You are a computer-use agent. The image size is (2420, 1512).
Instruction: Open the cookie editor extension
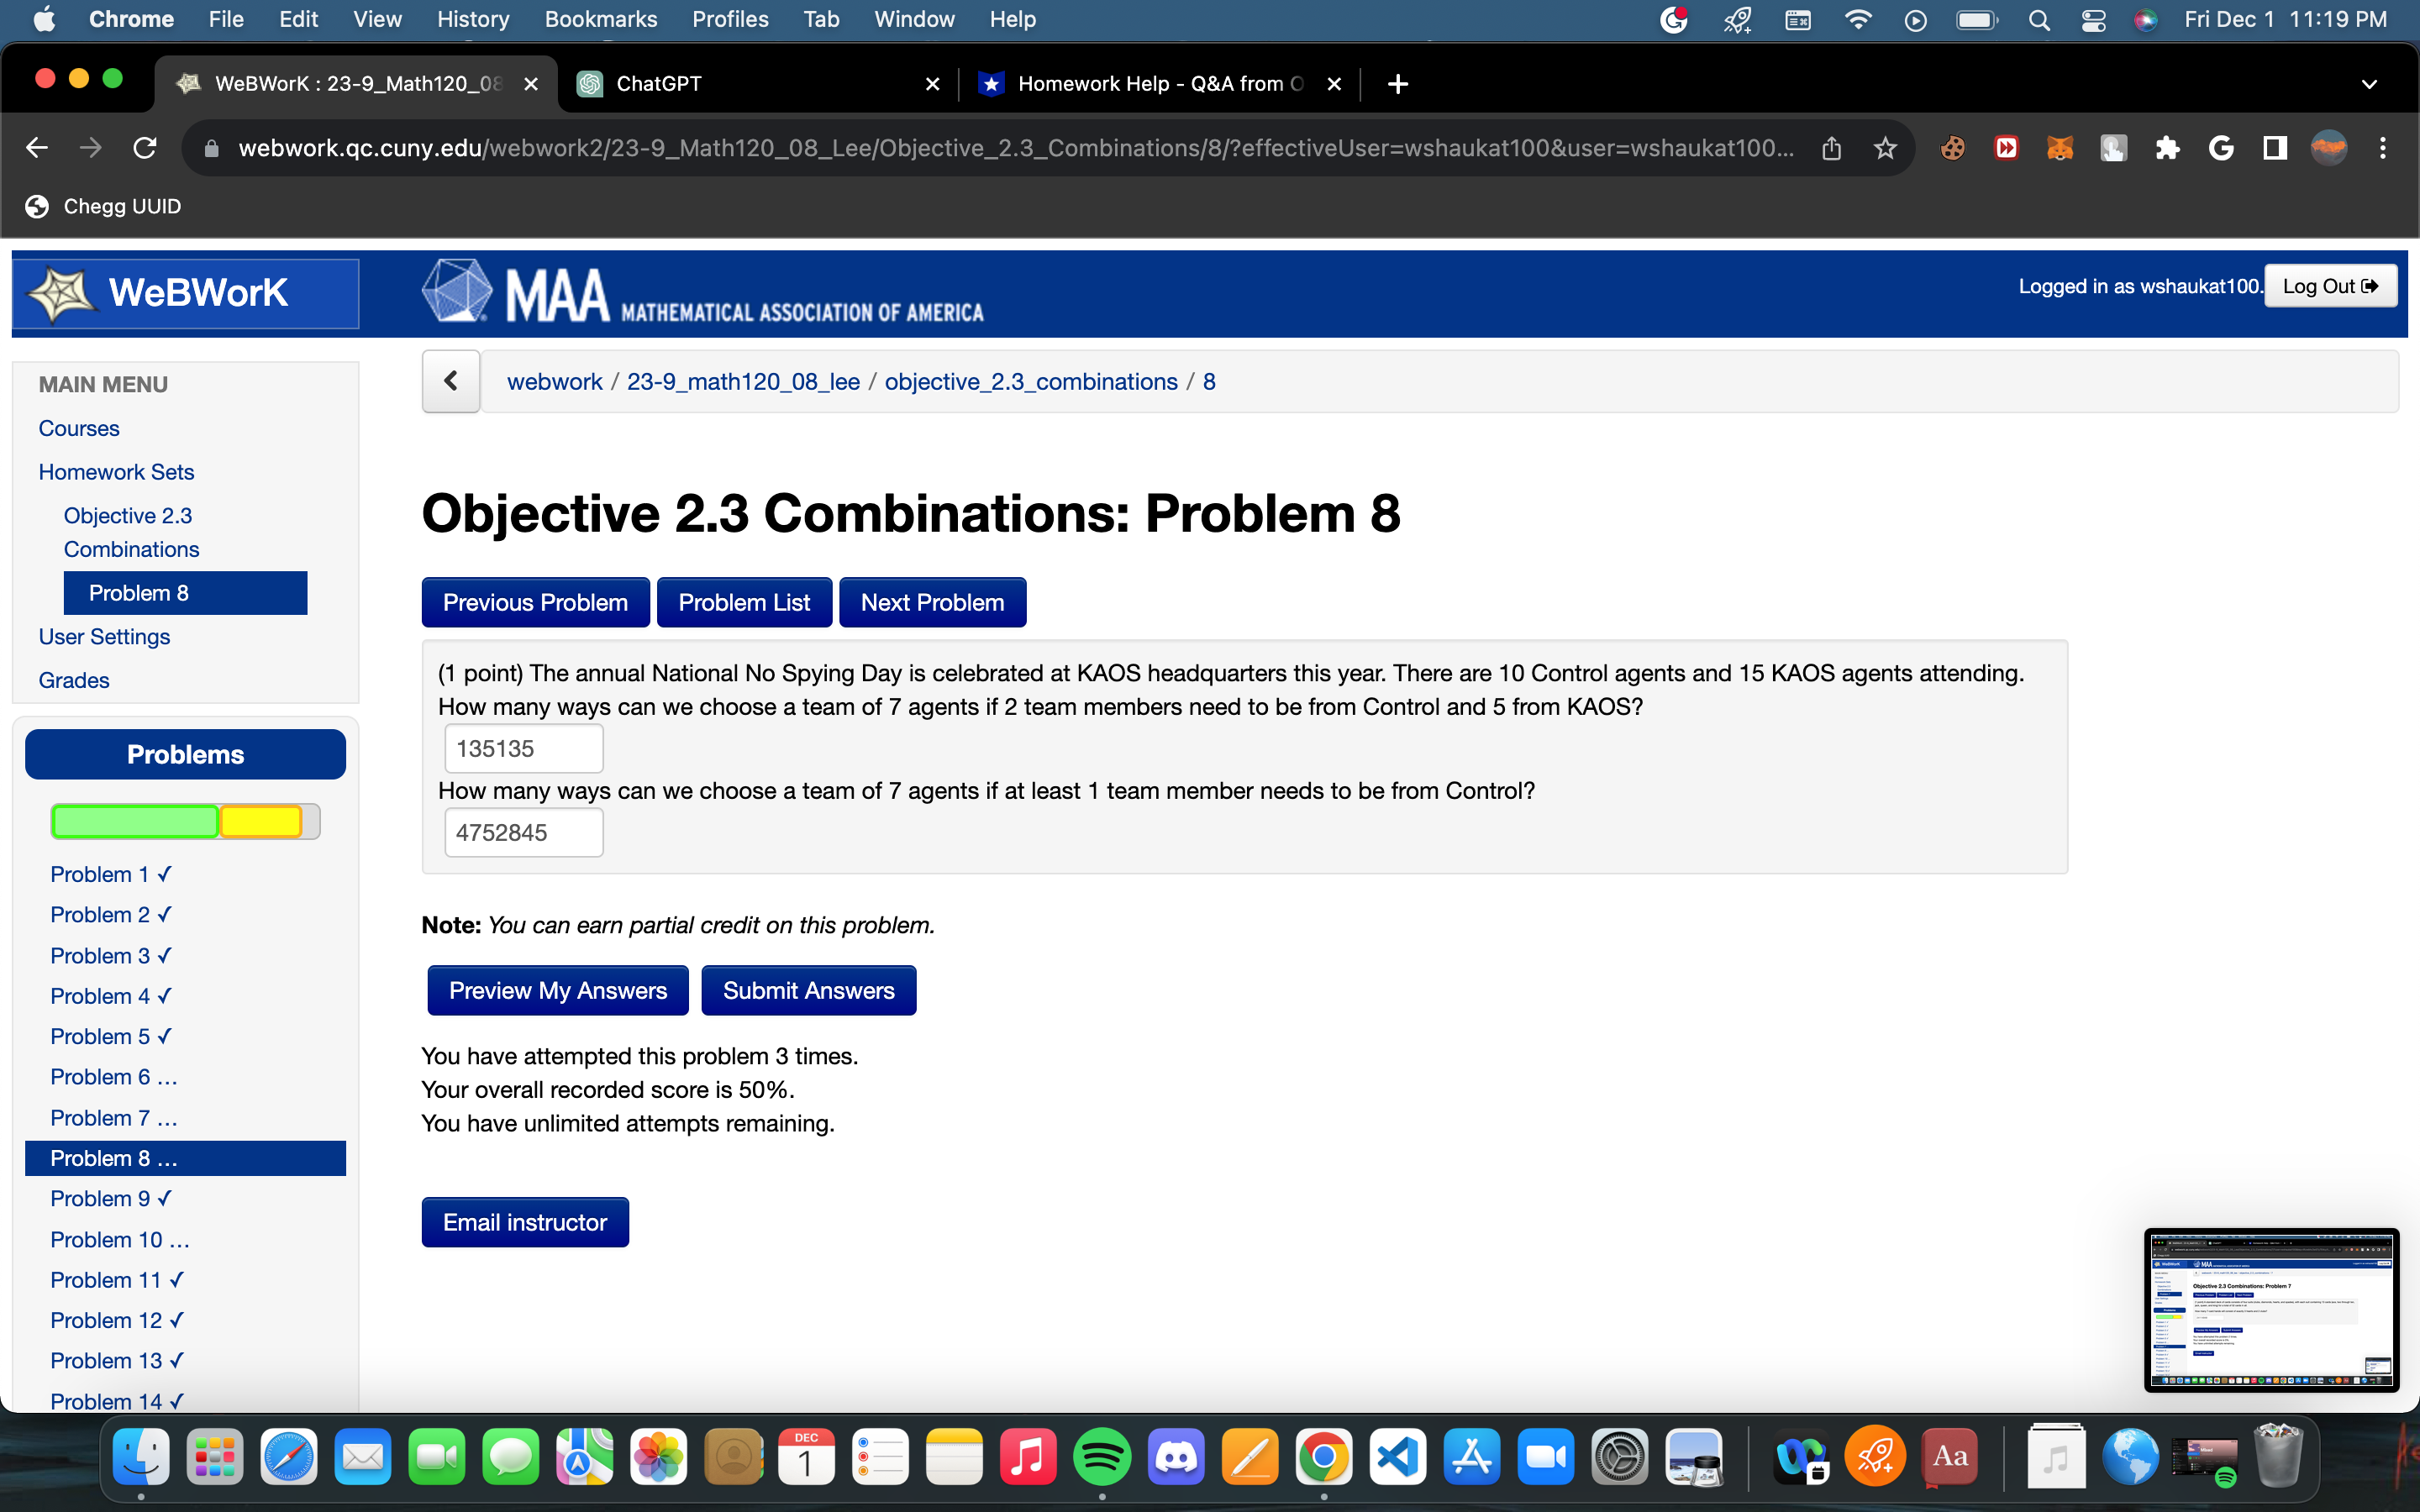point(1953,147)
